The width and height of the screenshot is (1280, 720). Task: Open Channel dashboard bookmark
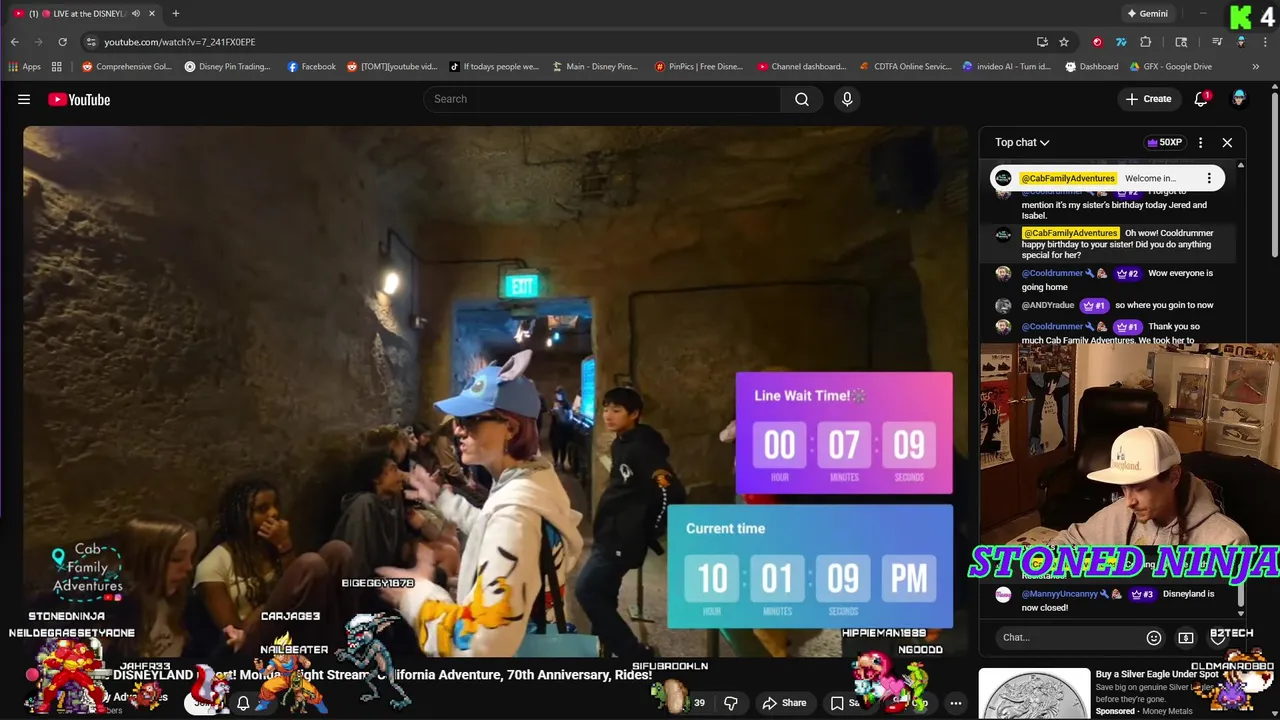tap(801, 67)
